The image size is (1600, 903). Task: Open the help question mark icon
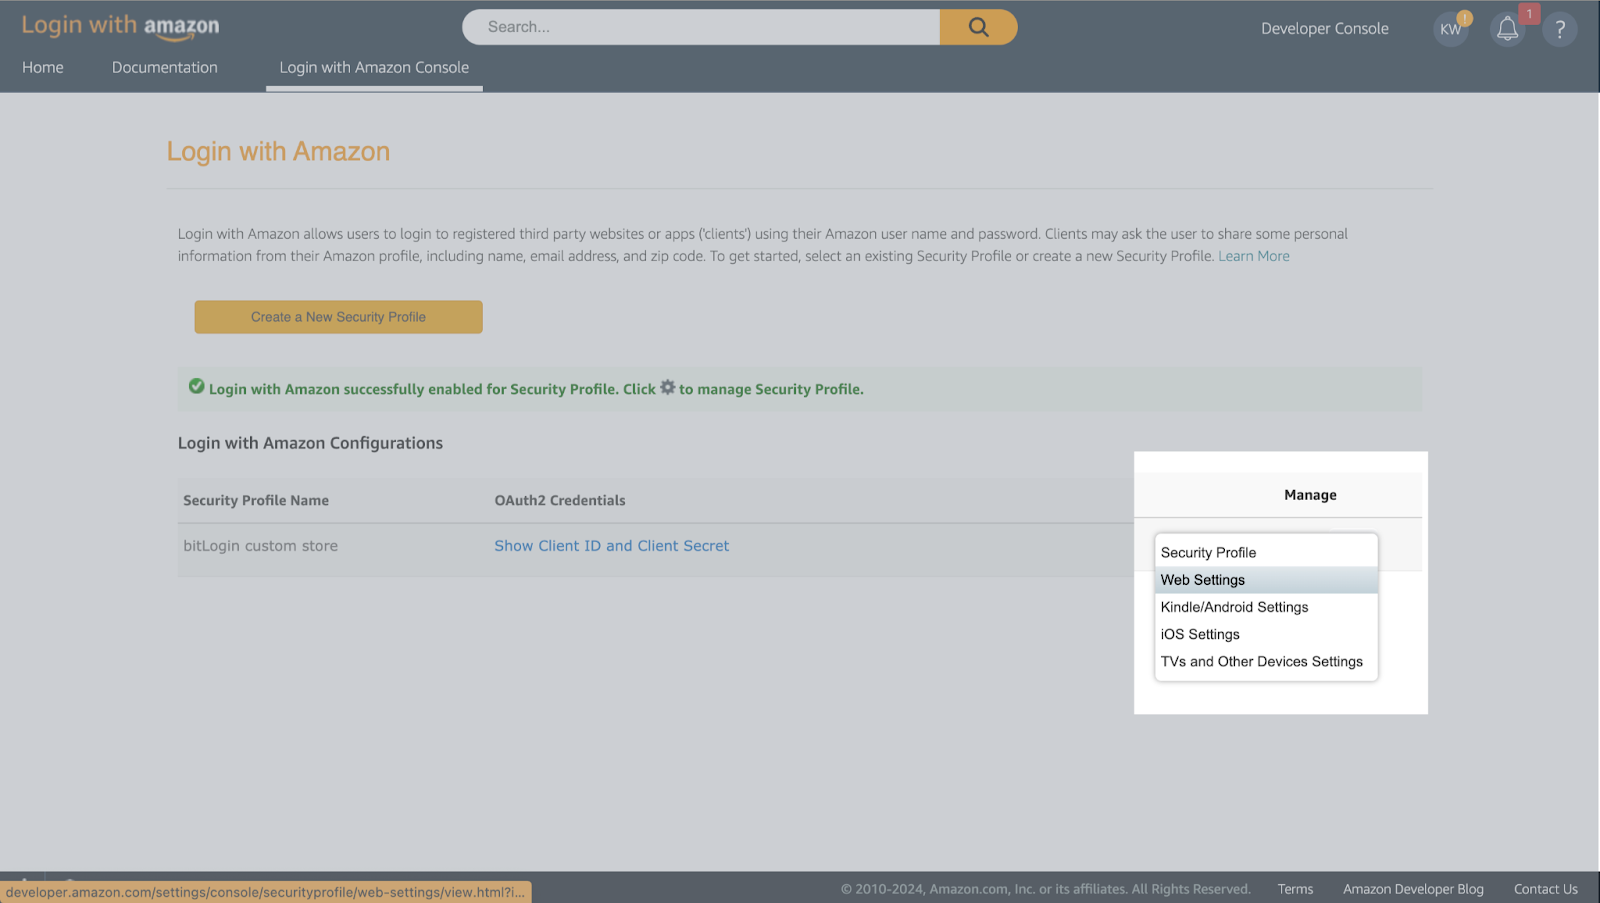(1560, 29)
